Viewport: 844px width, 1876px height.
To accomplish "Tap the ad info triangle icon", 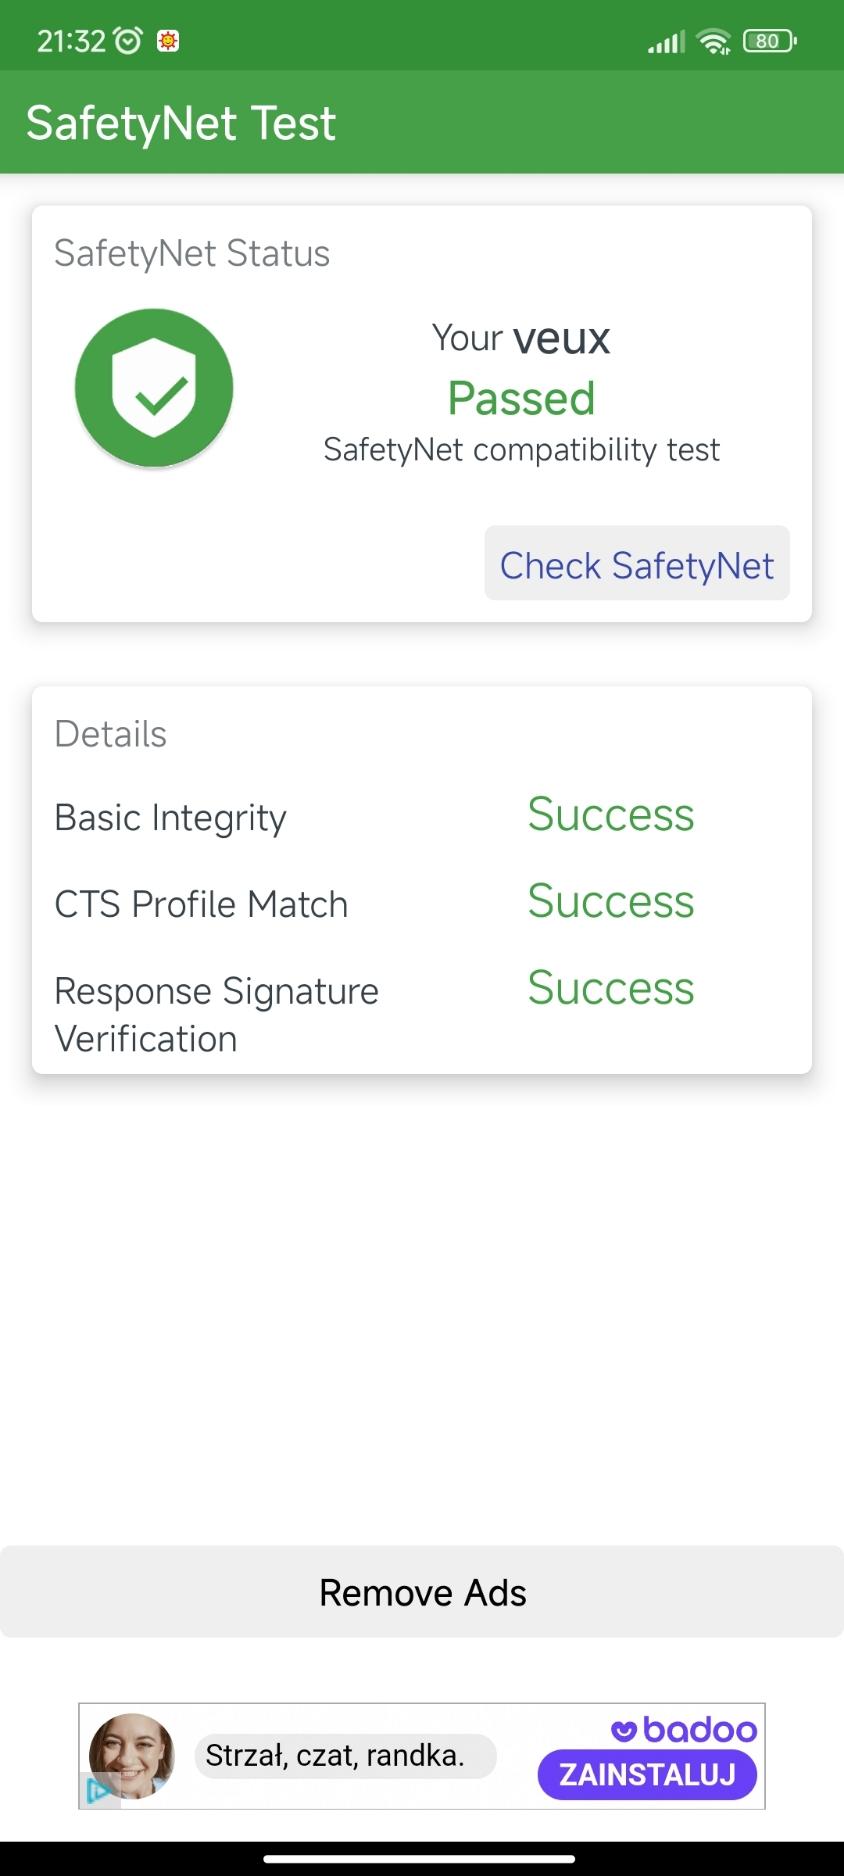I will (x=97, y=1790).
